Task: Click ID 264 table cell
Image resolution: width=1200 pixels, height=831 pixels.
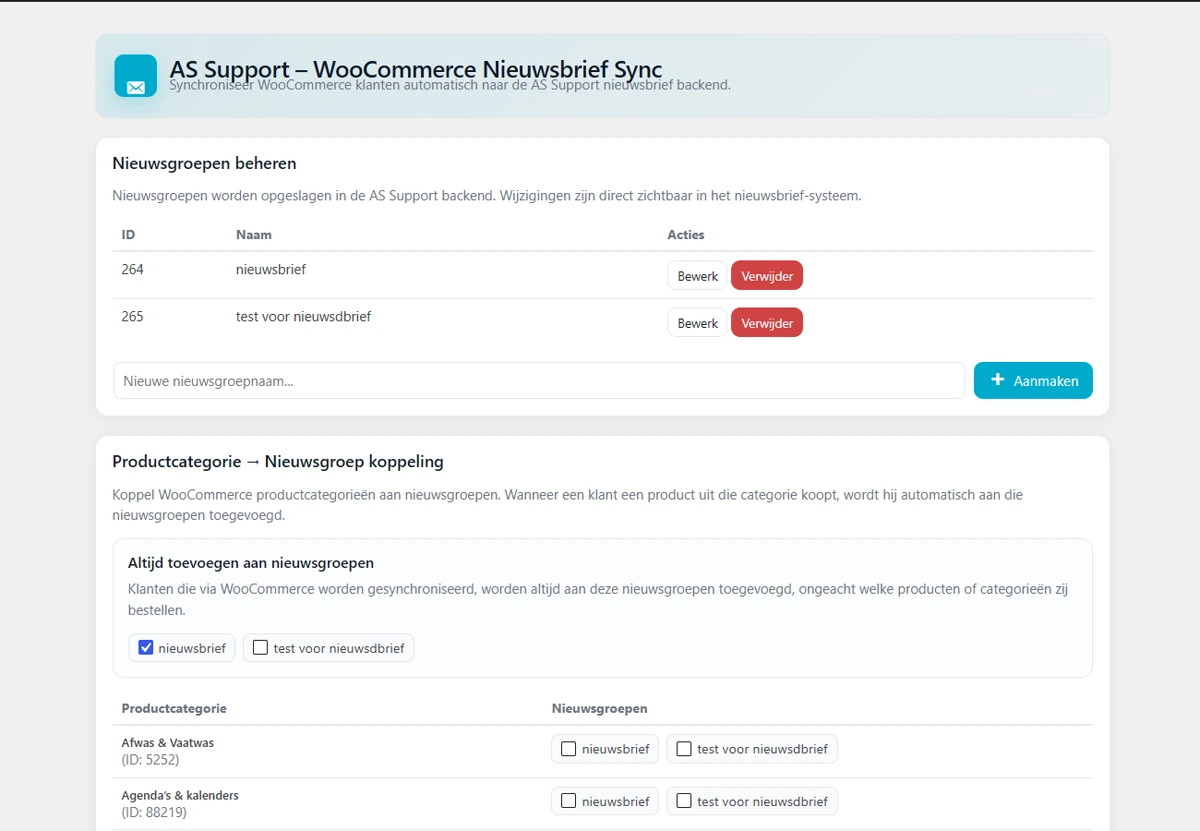Action: point(133,269)
